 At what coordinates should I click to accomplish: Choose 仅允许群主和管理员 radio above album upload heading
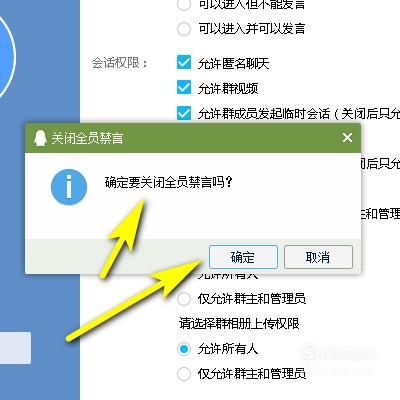[x=184, y=299]
